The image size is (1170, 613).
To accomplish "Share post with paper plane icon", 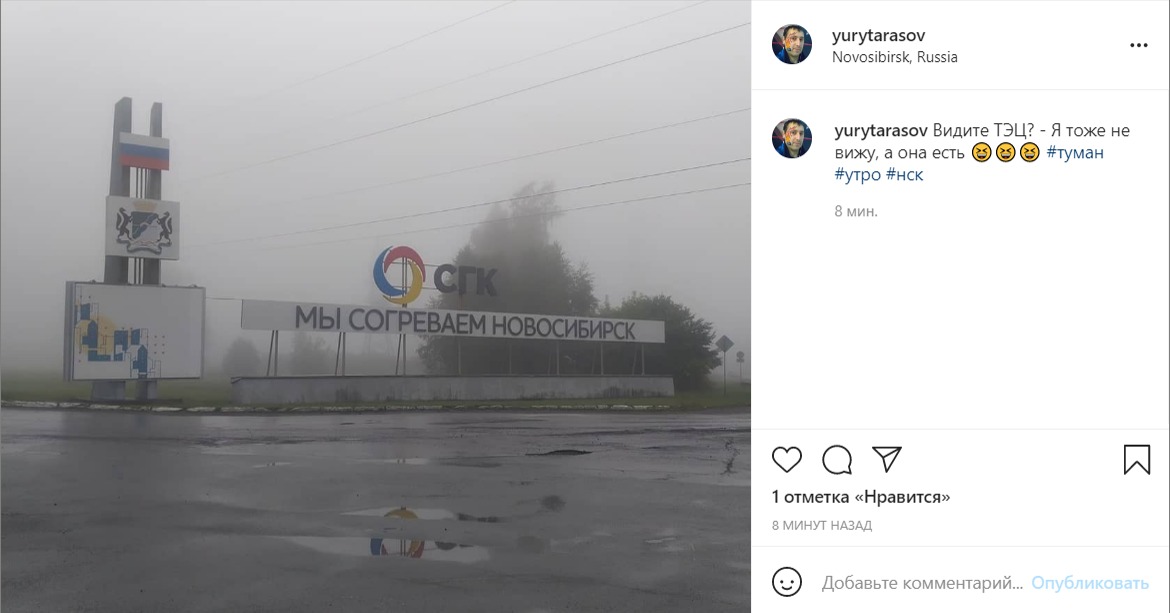I will [886, 459].
